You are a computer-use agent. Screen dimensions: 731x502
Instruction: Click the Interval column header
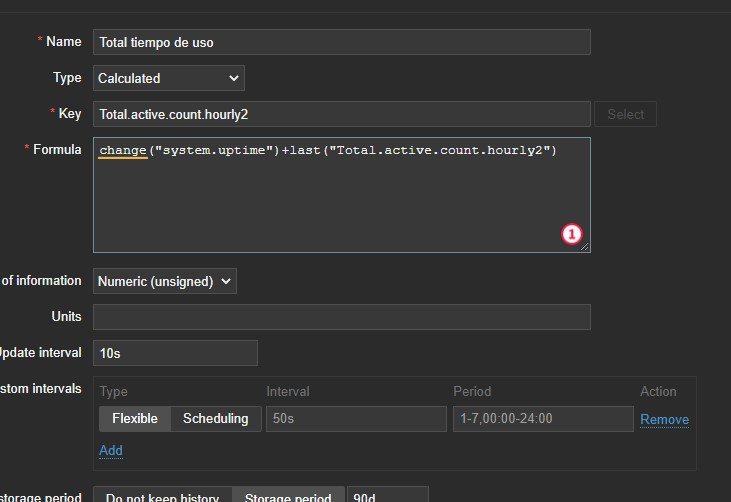tap(288, 392)
